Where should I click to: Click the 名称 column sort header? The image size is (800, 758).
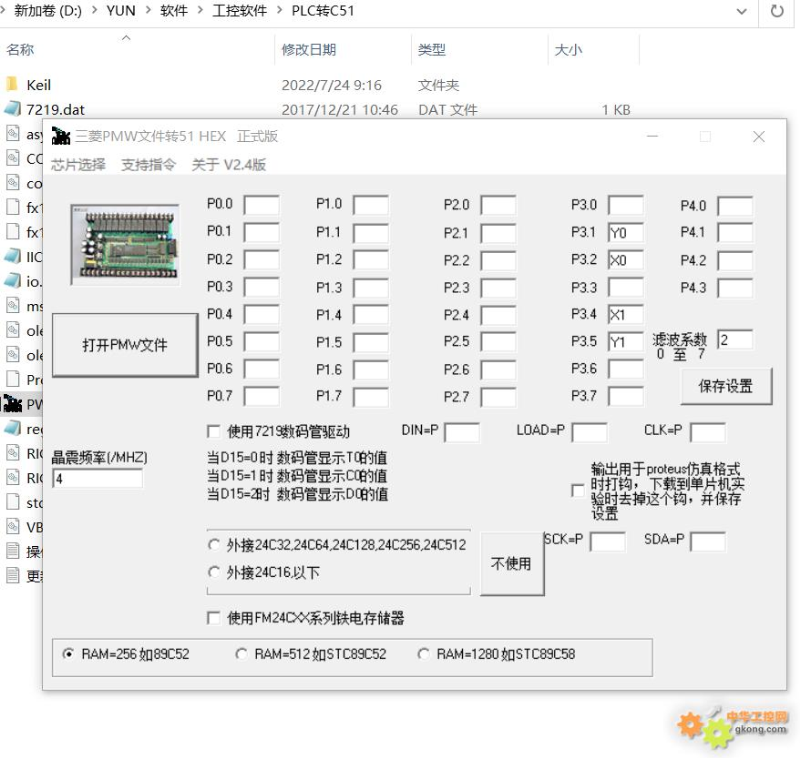tap(20, 50)
